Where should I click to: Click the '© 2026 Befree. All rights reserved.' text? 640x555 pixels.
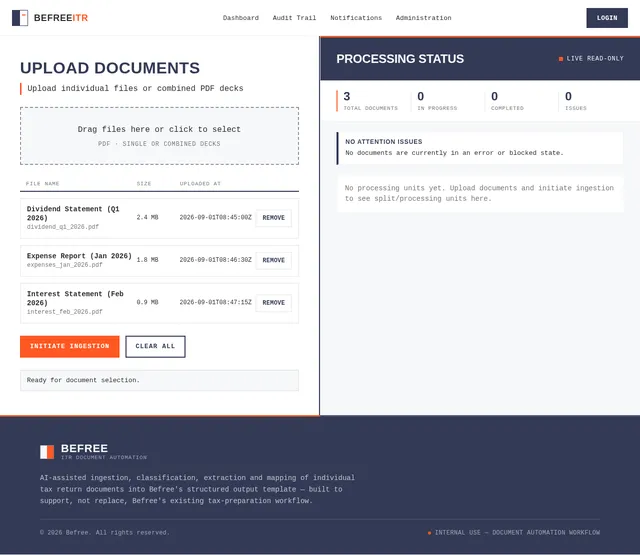(104, 533)
